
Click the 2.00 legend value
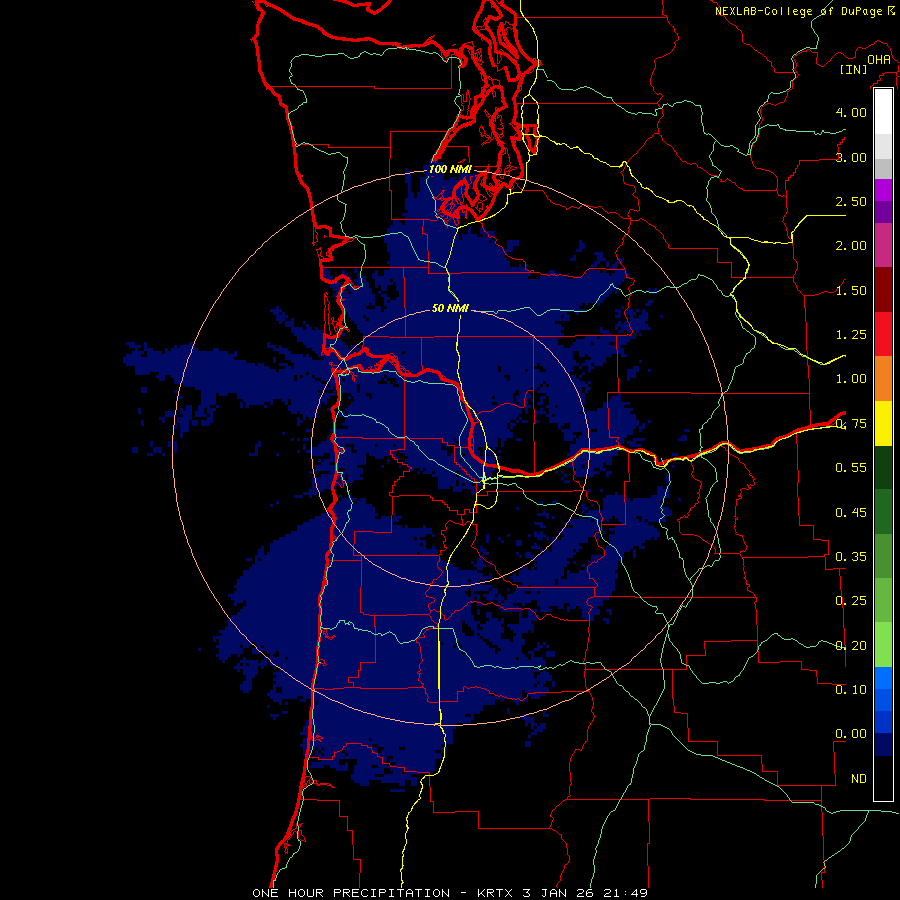pos(851,246)
